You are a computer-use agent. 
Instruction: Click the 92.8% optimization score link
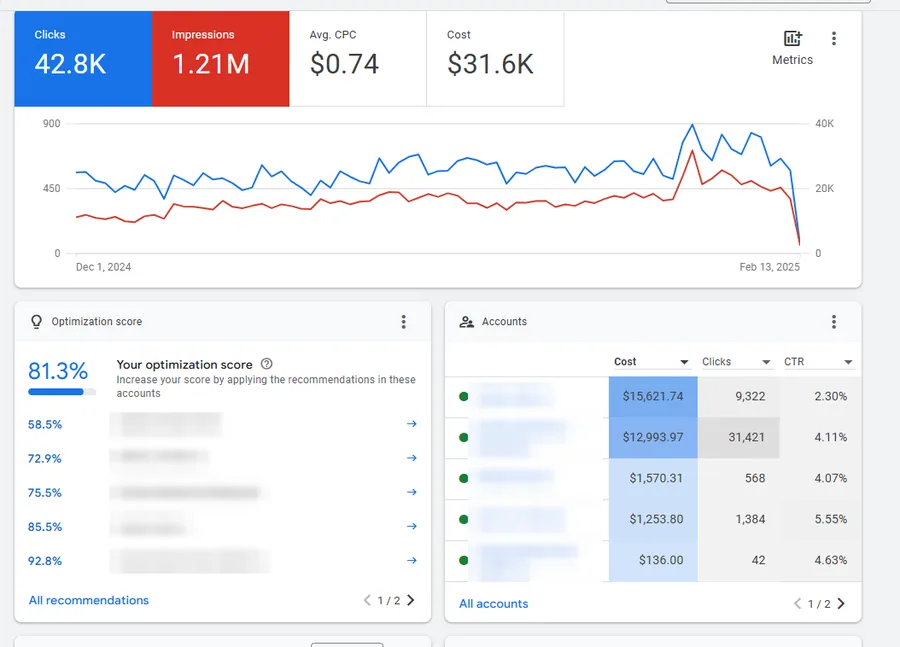45,561
